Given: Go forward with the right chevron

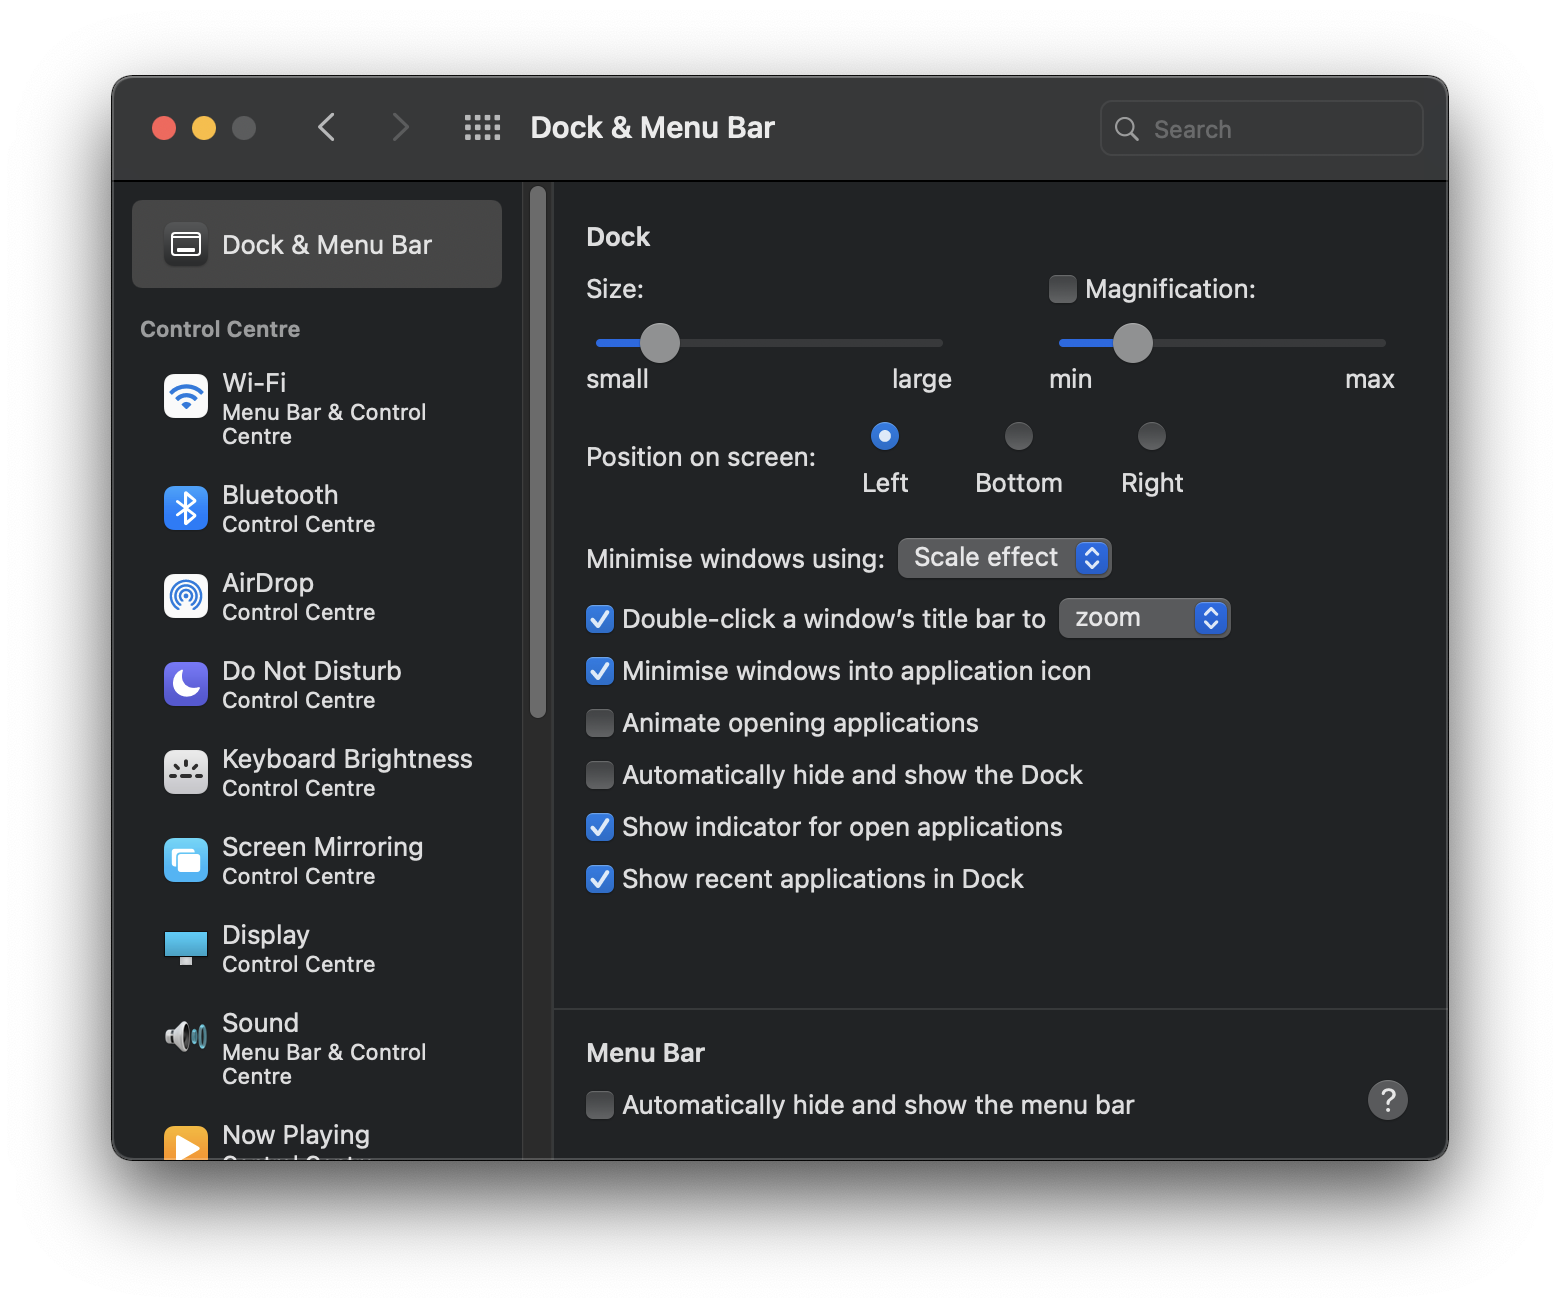Looking at the screenshot, I should (400, 128).
